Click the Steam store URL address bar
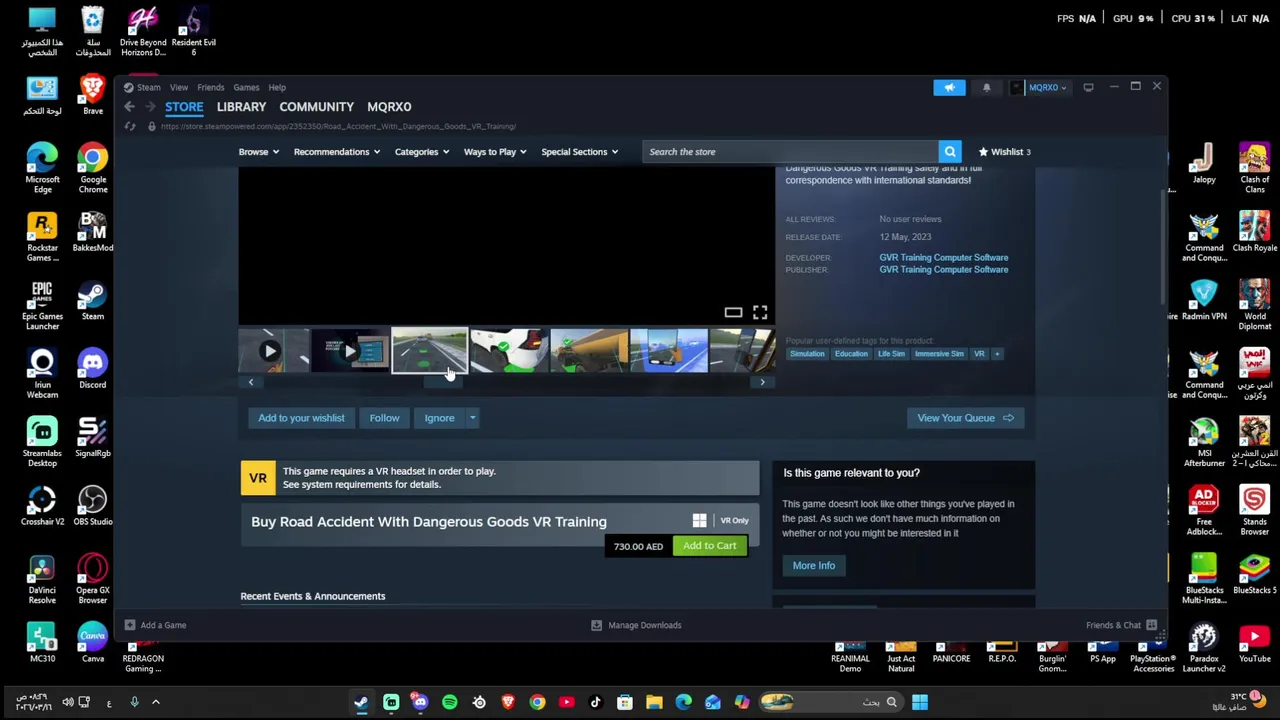This screenshot has height=720, width=1280. [x=340, y=127]
